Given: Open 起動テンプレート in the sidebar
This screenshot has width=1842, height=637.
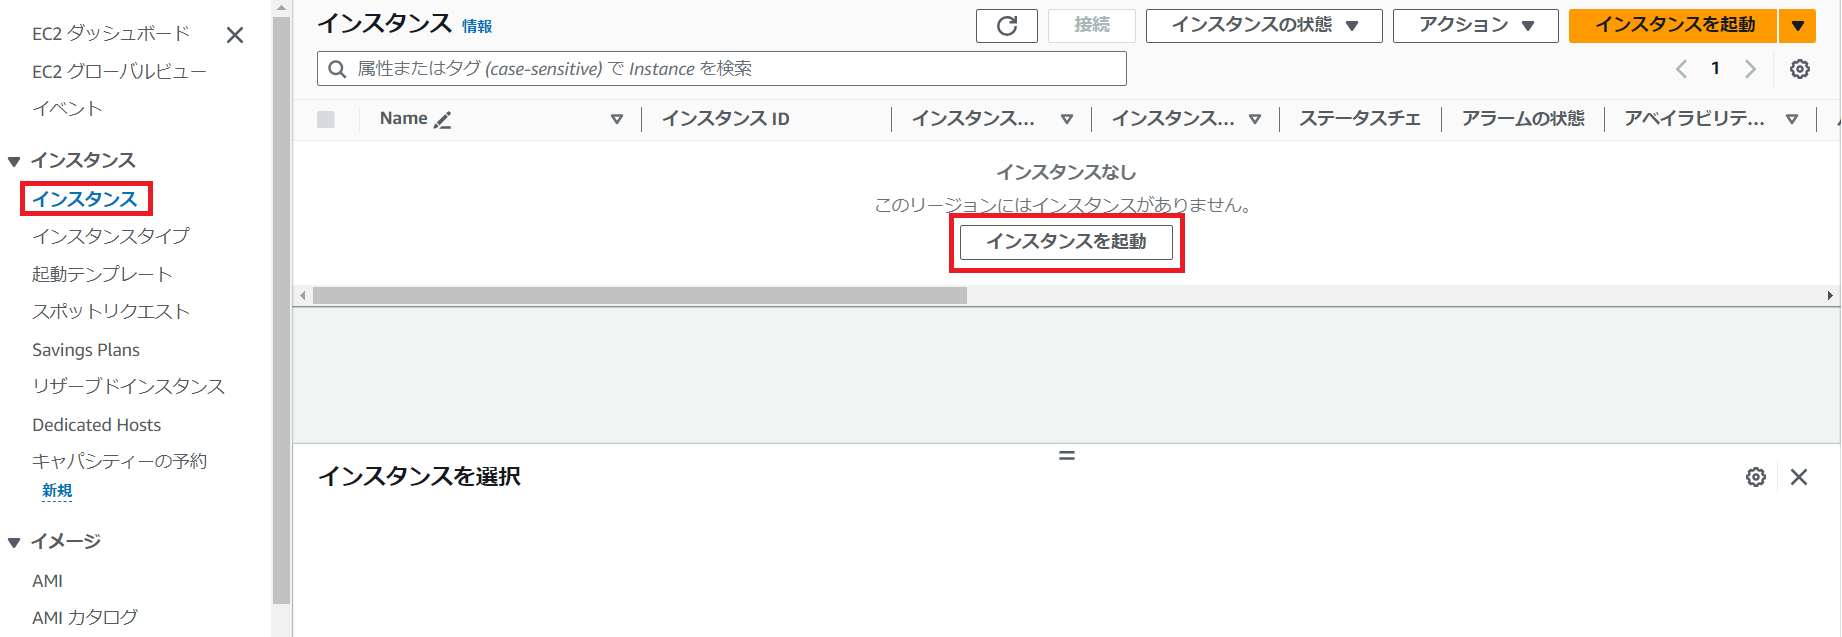Looking at the screenshot, I should tap(102, 274).
